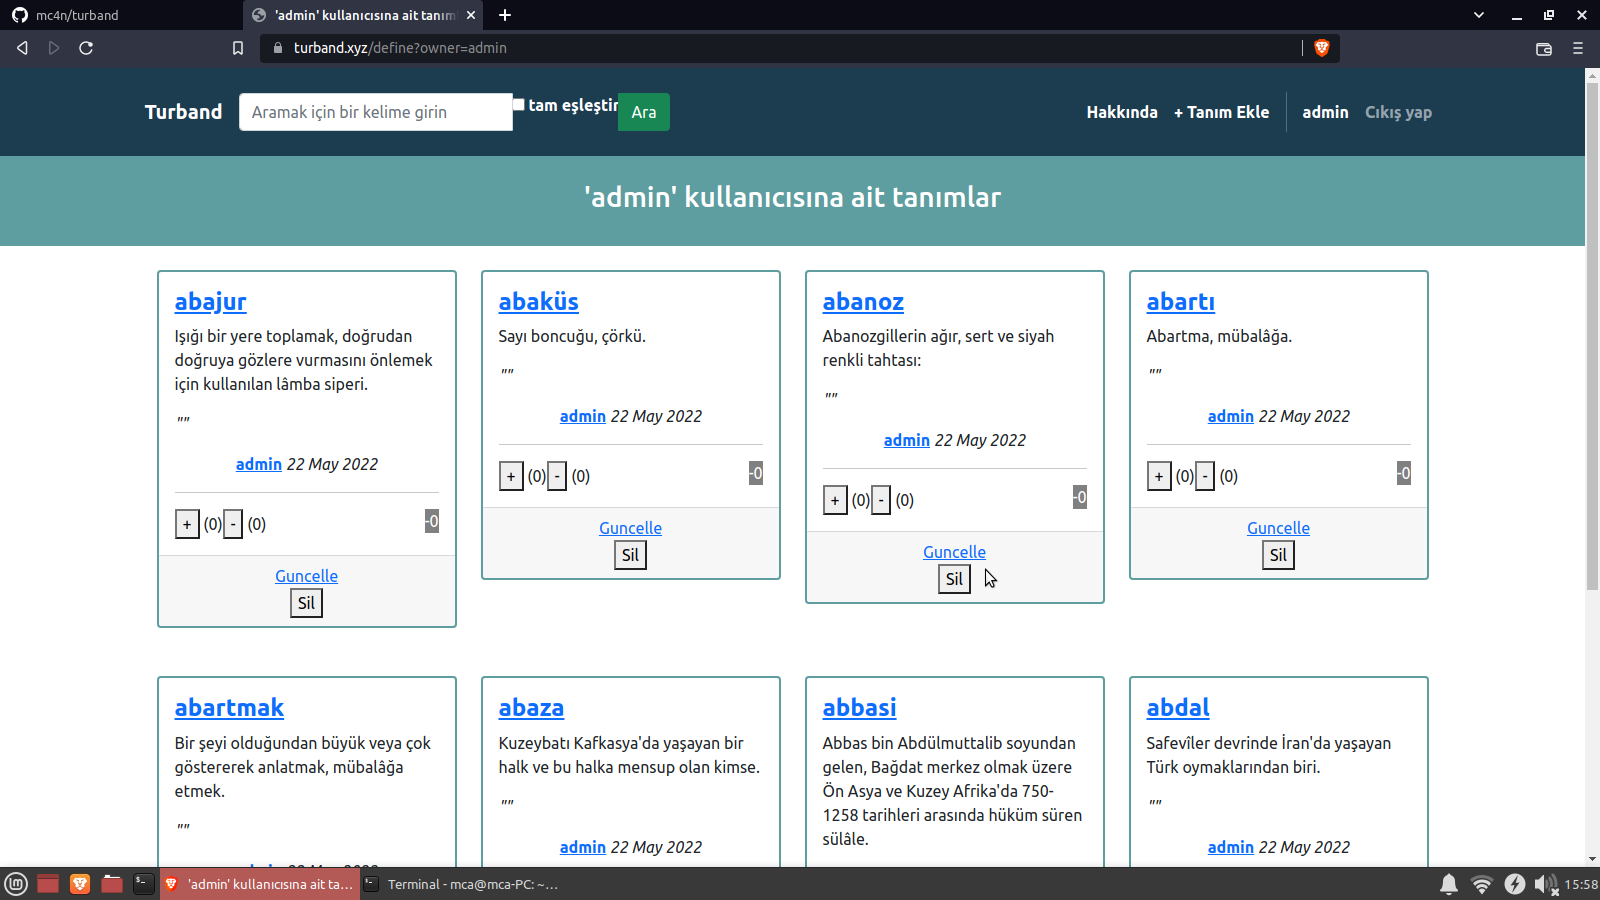The width and height of the screenshot is (1600, 900).
Task: Click Guncelle on abajur card
Action: [306, 576]
